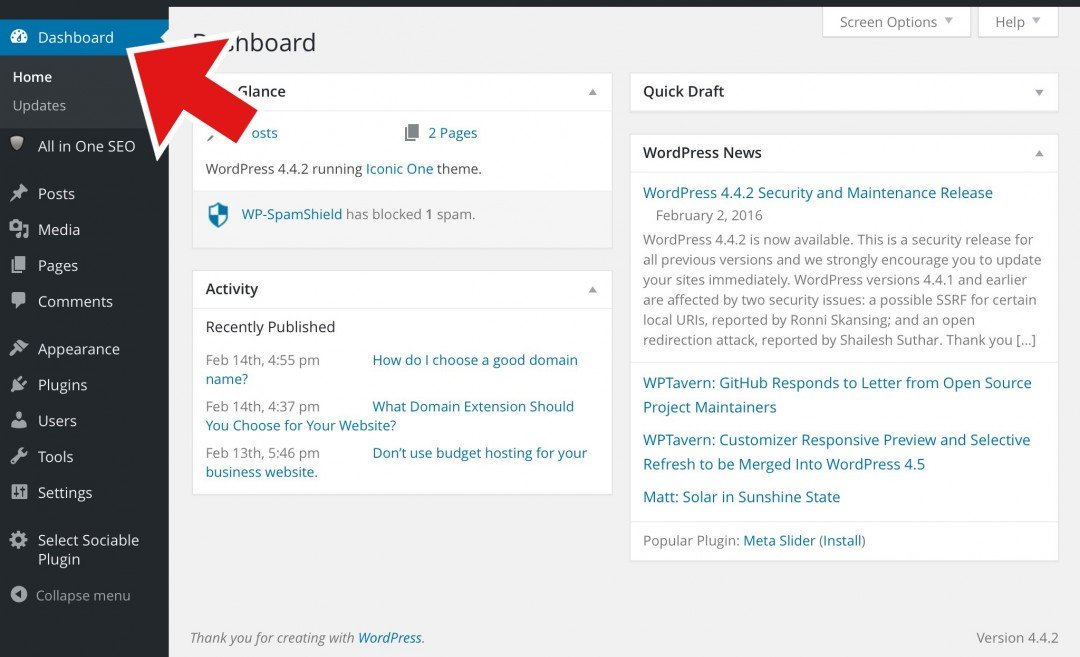Screen dimensions: 1080x657
Task: Open WPTavern GitHub Responds article
Action: (837, 395)
